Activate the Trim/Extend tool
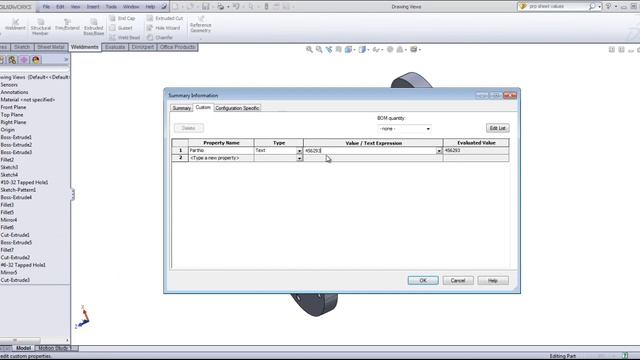 click(x=67, y=25)
